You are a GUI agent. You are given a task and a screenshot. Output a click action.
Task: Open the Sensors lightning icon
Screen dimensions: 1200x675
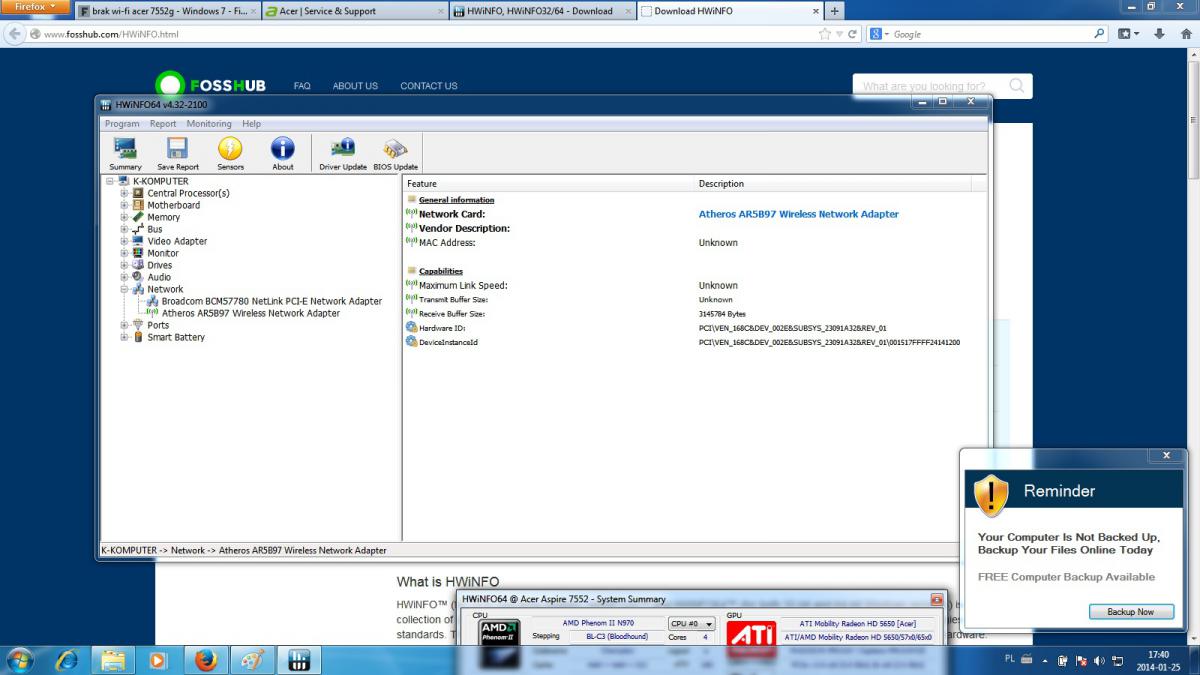[230, 154]
